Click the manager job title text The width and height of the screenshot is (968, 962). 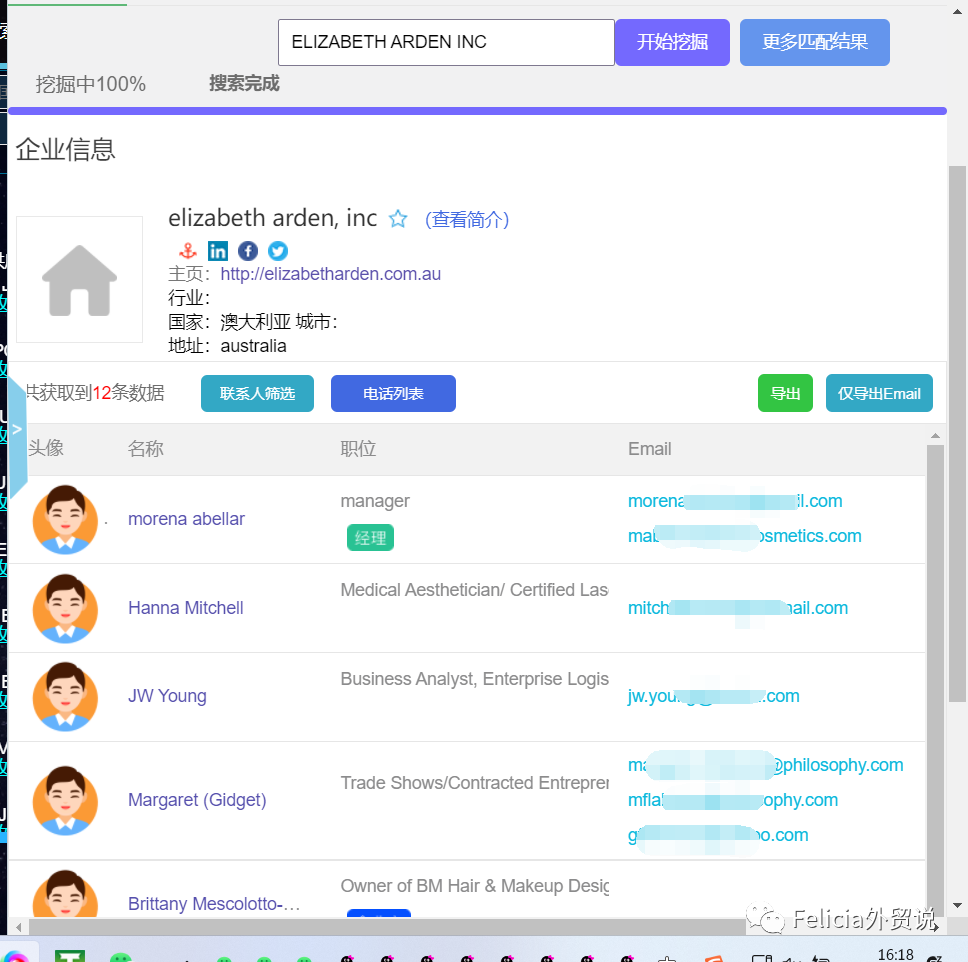pos(375,501)
